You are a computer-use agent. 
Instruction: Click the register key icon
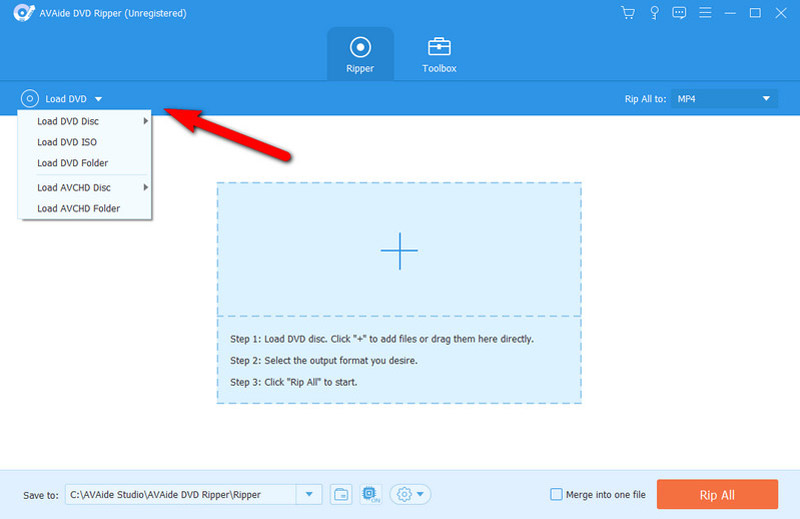coord(654,13)
